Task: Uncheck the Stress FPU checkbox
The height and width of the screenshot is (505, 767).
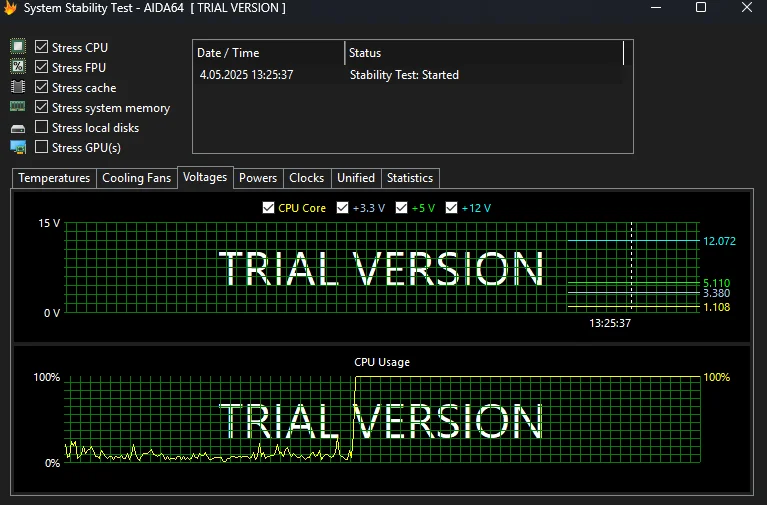Action: coord(42,67)
